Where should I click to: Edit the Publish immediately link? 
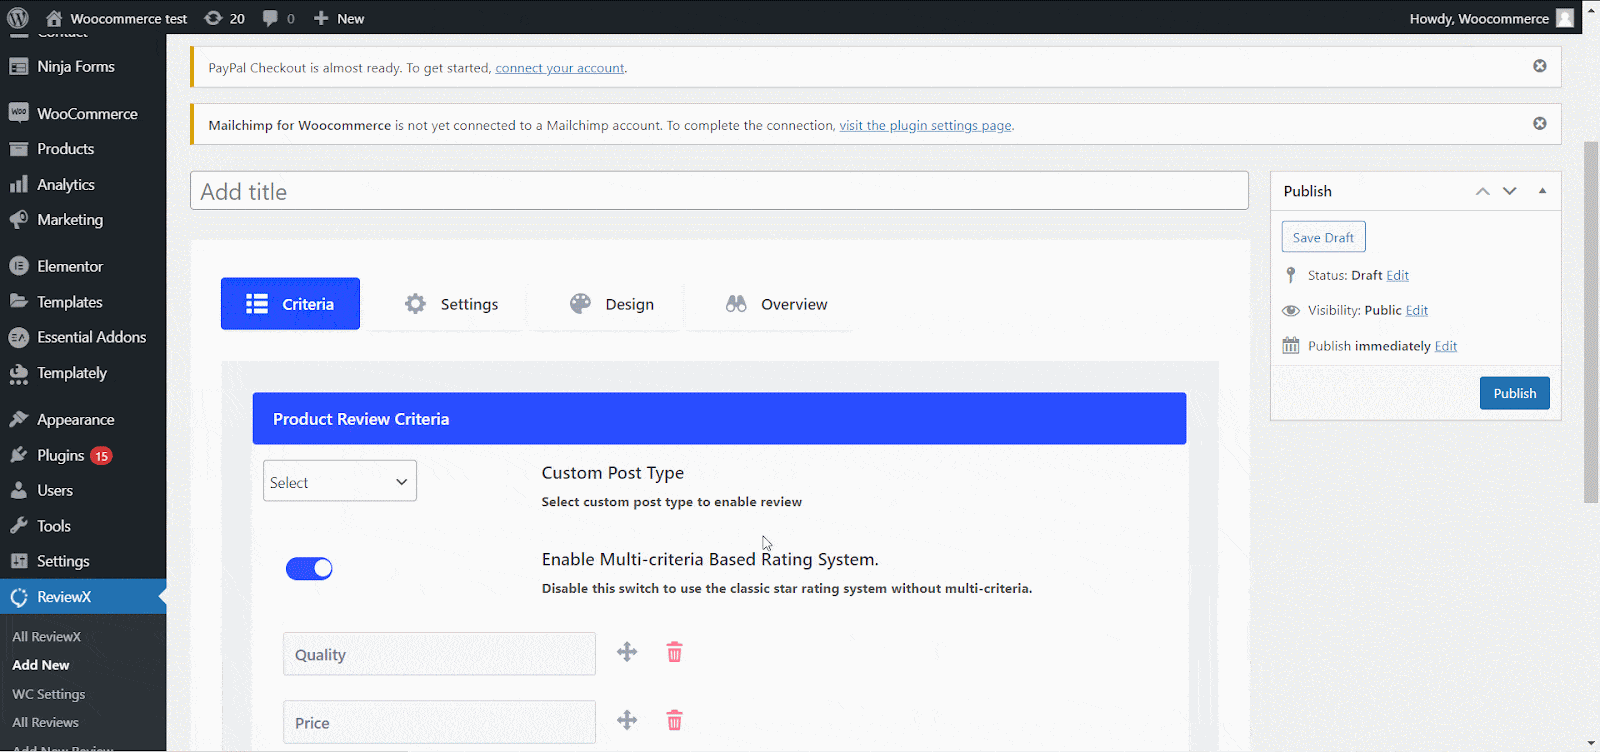coord(1446,346)
